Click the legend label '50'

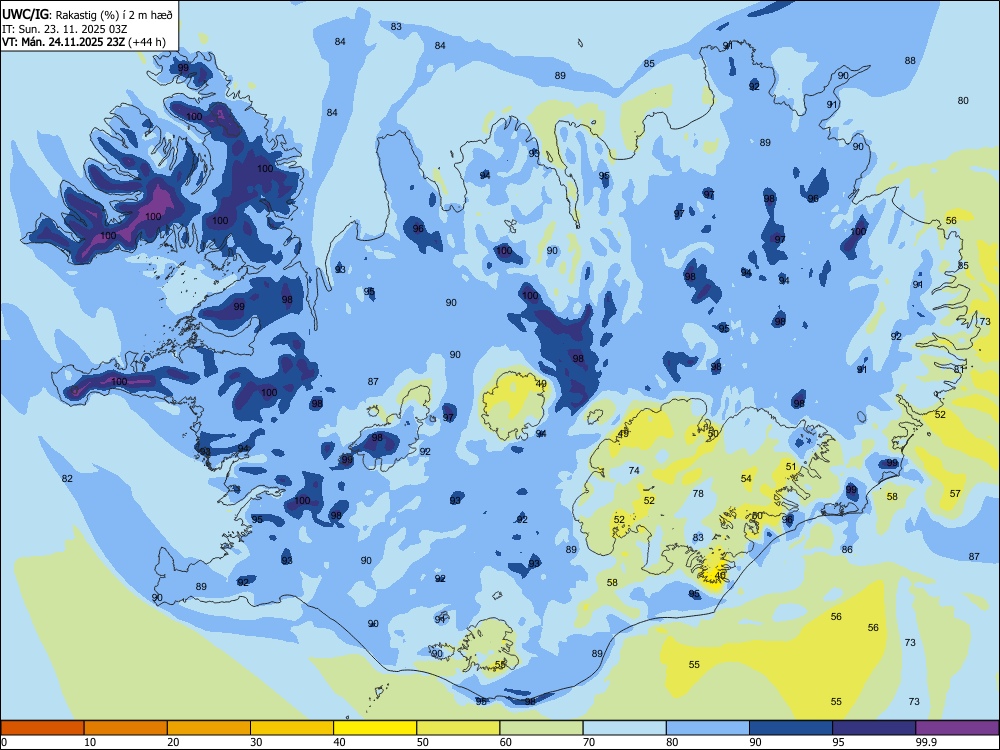422,742
